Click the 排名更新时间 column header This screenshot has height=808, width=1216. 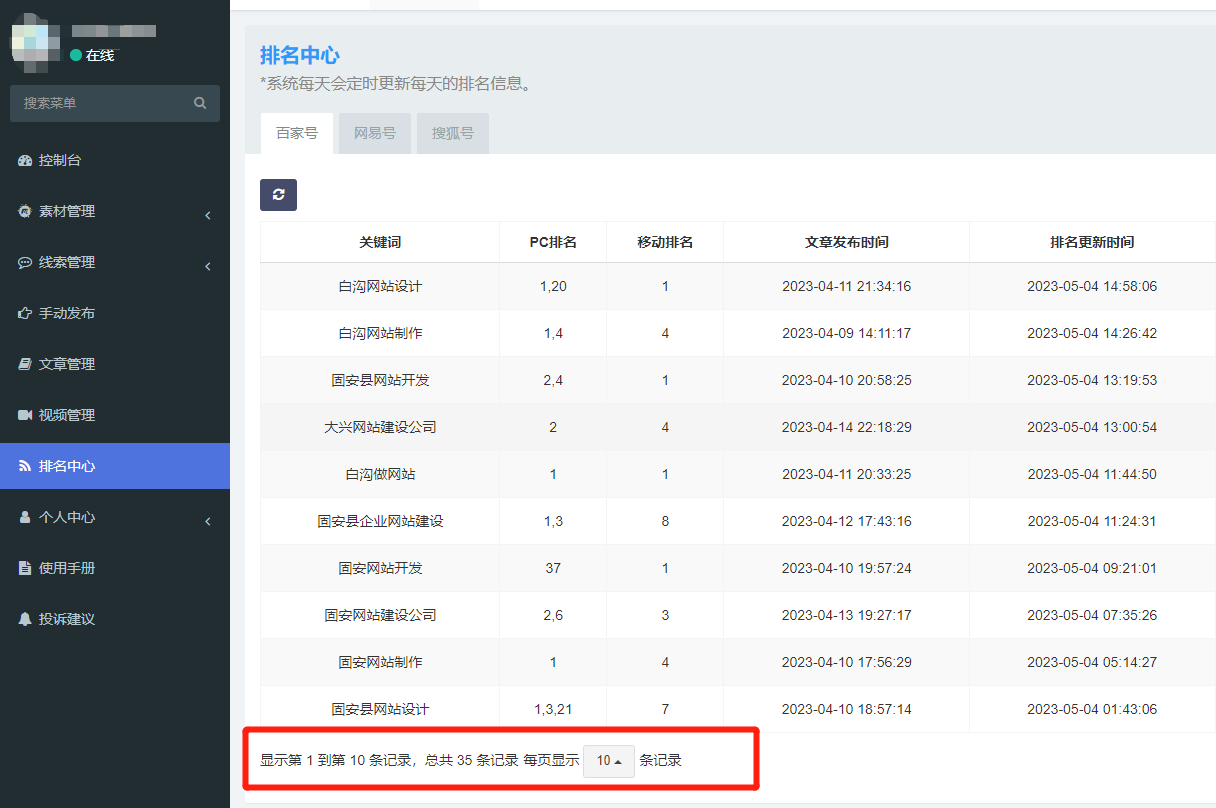point(1092,242)
